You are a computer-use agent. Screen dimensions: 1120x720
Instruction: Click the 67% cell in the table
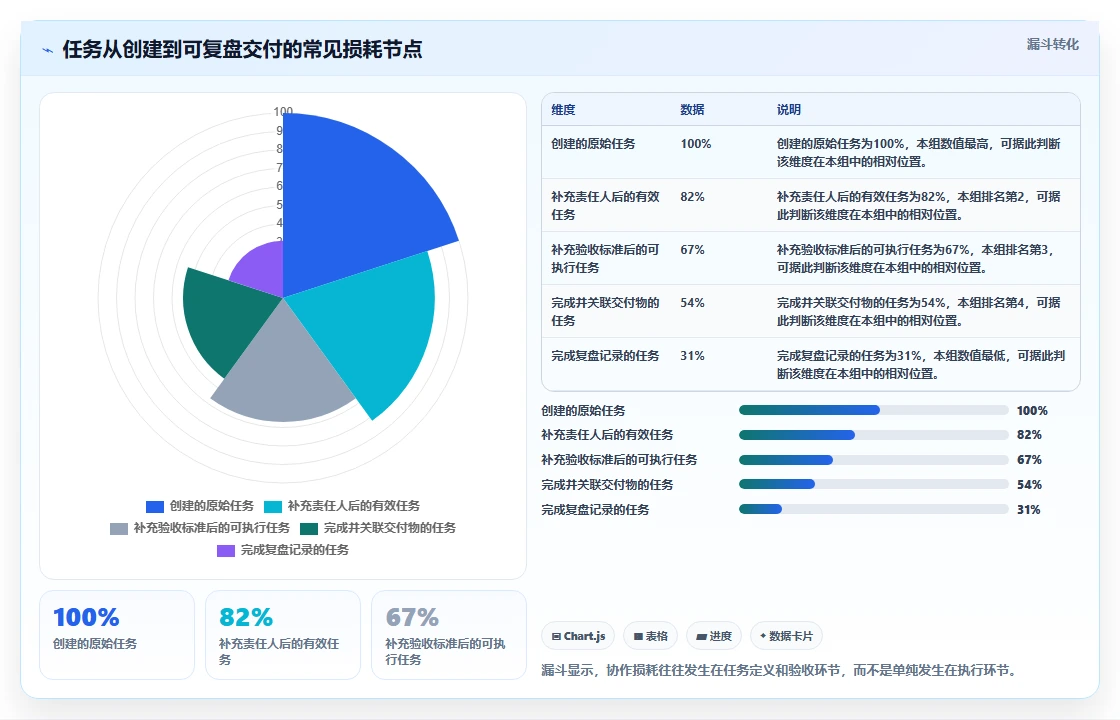(x=692, y=249)
